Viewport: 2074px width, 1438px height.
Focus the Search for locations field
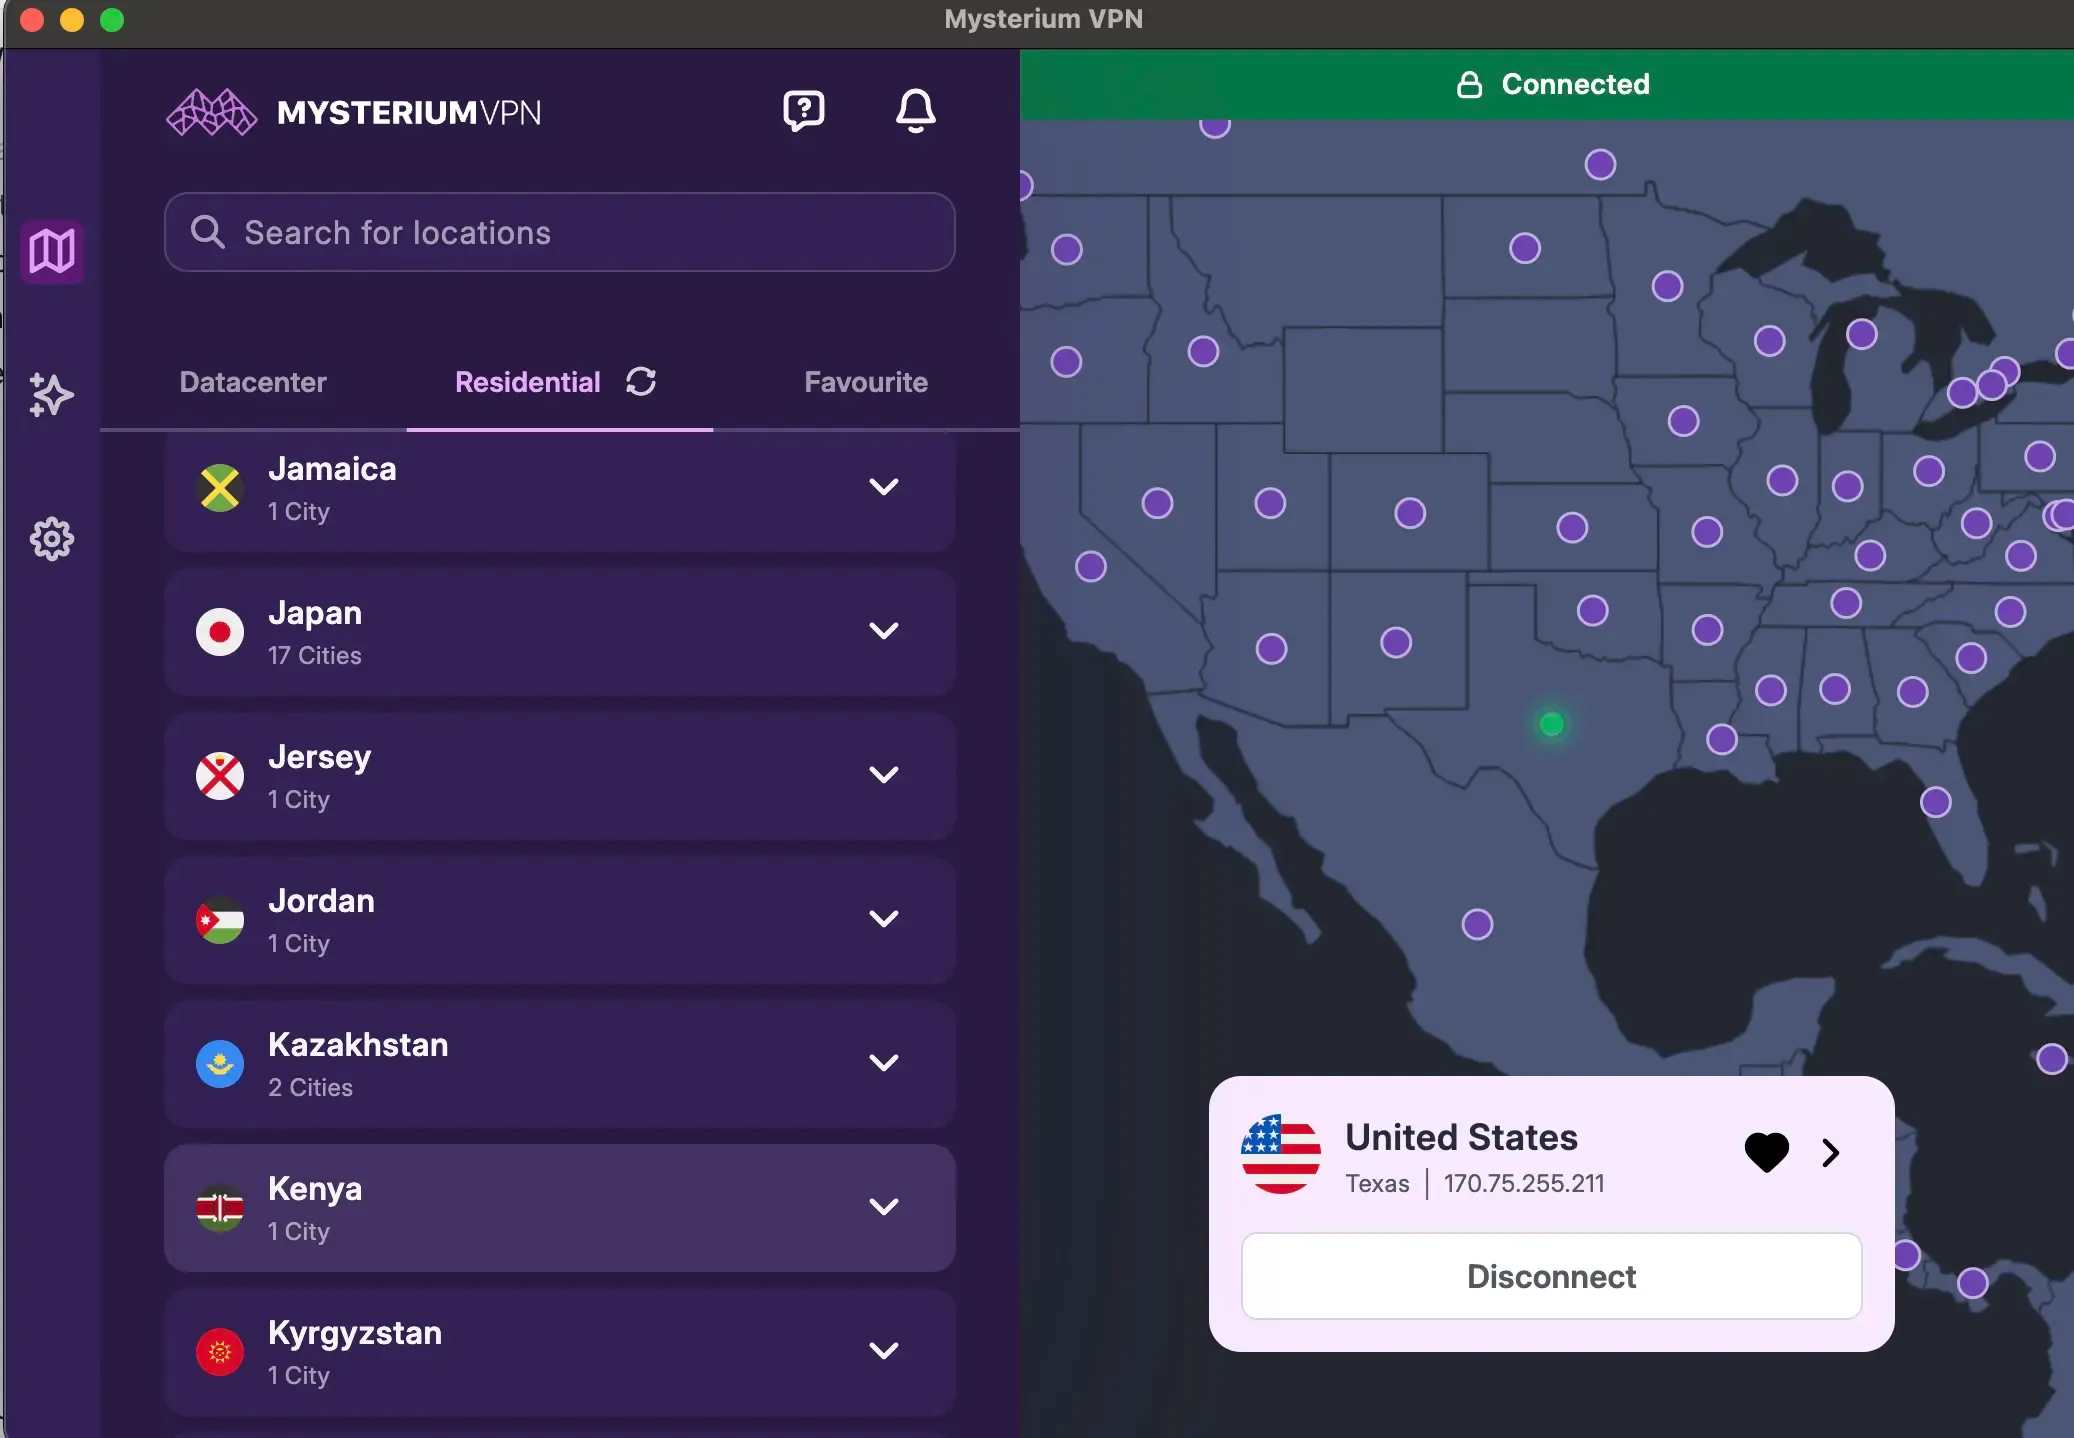[x=560, y=232]
